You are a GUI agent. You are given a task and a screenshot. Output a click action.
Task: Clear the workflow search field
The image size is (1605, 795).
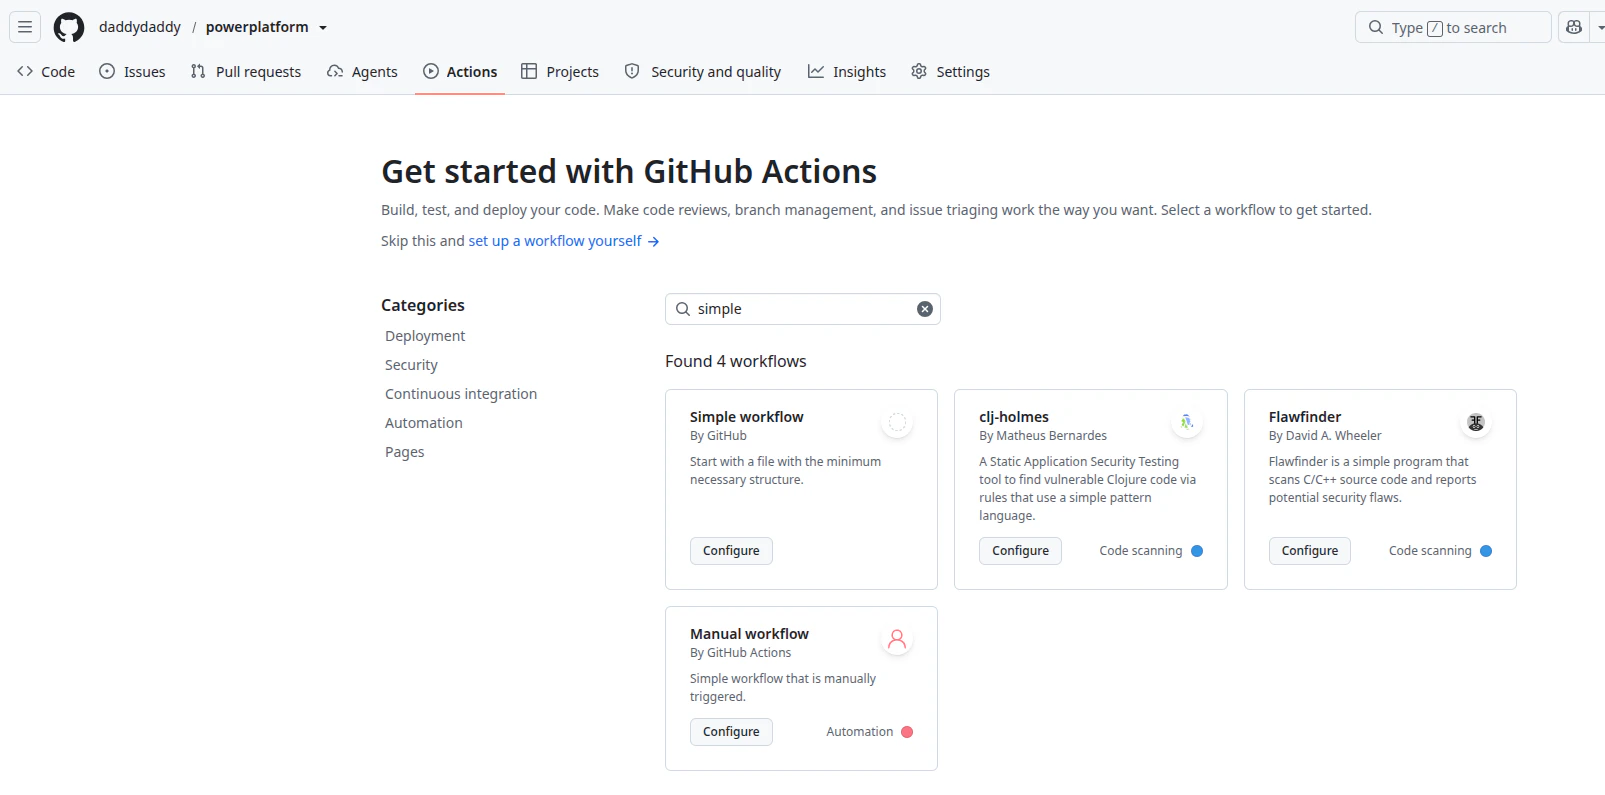(x=925, y=309)
